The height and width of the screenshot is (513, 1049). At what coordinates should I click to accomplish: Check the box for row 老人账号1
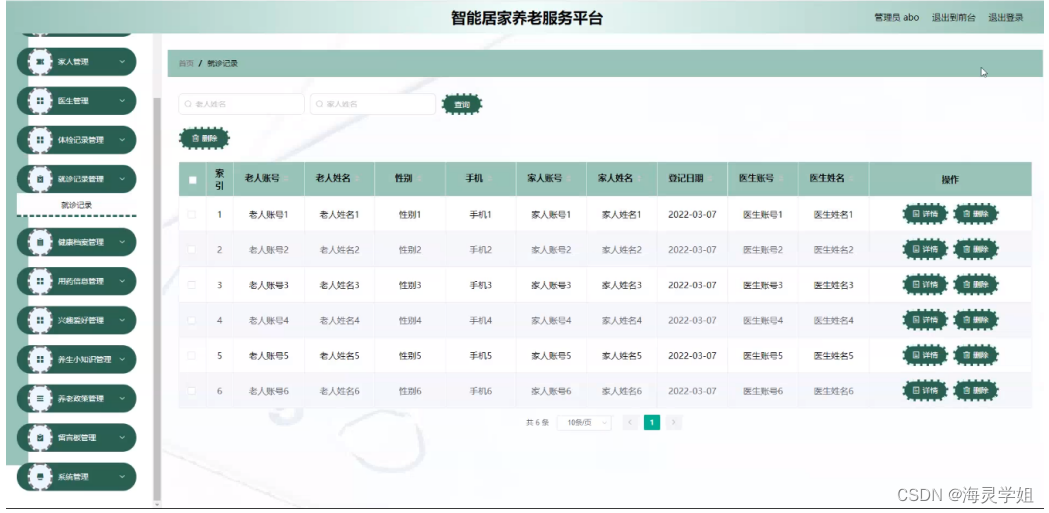(192, 214)
